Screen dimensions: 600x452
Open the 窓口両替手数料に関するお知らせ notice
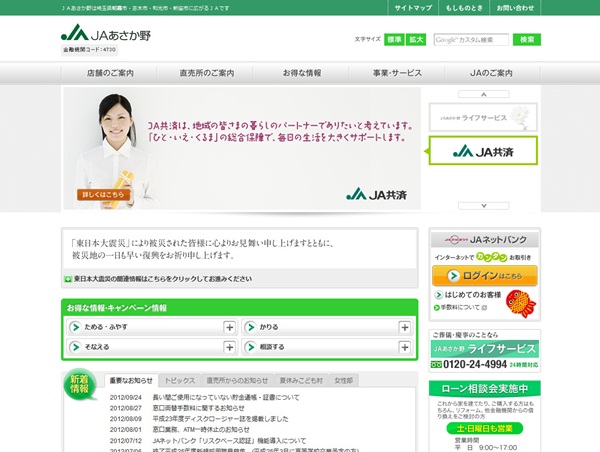click(x=198, y=408)
